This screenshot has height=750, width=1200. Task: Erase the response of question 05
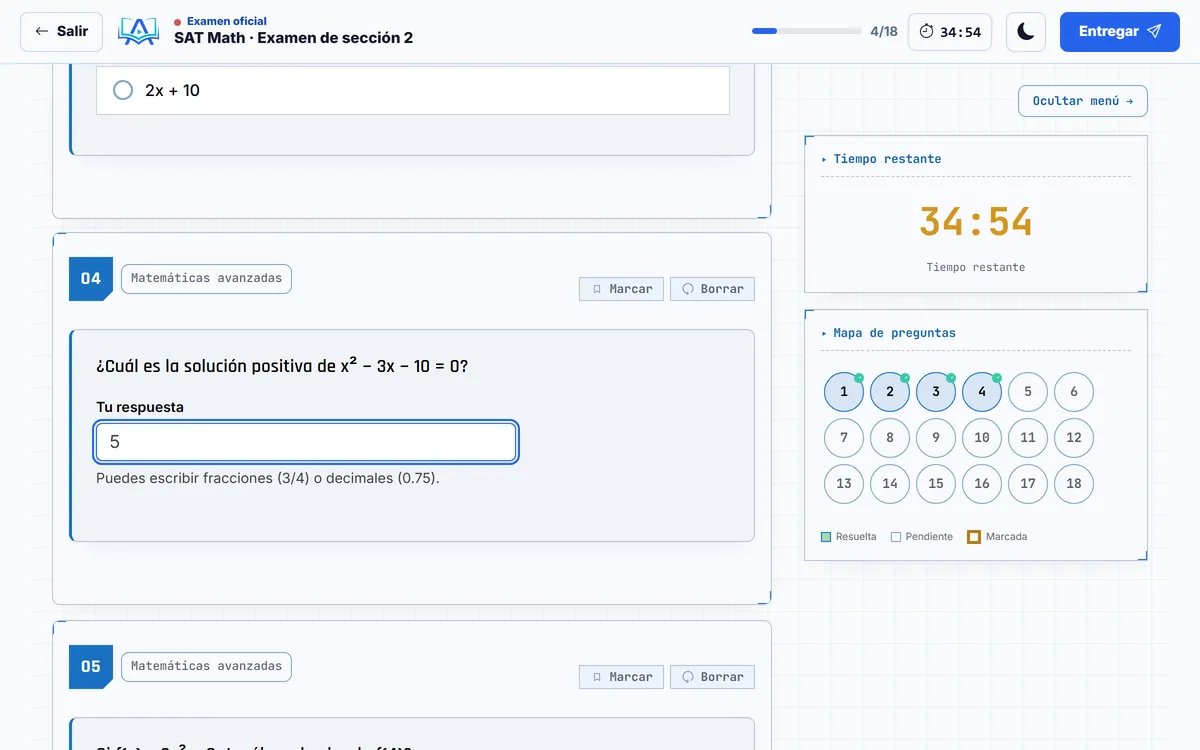[x=712, y=677]
